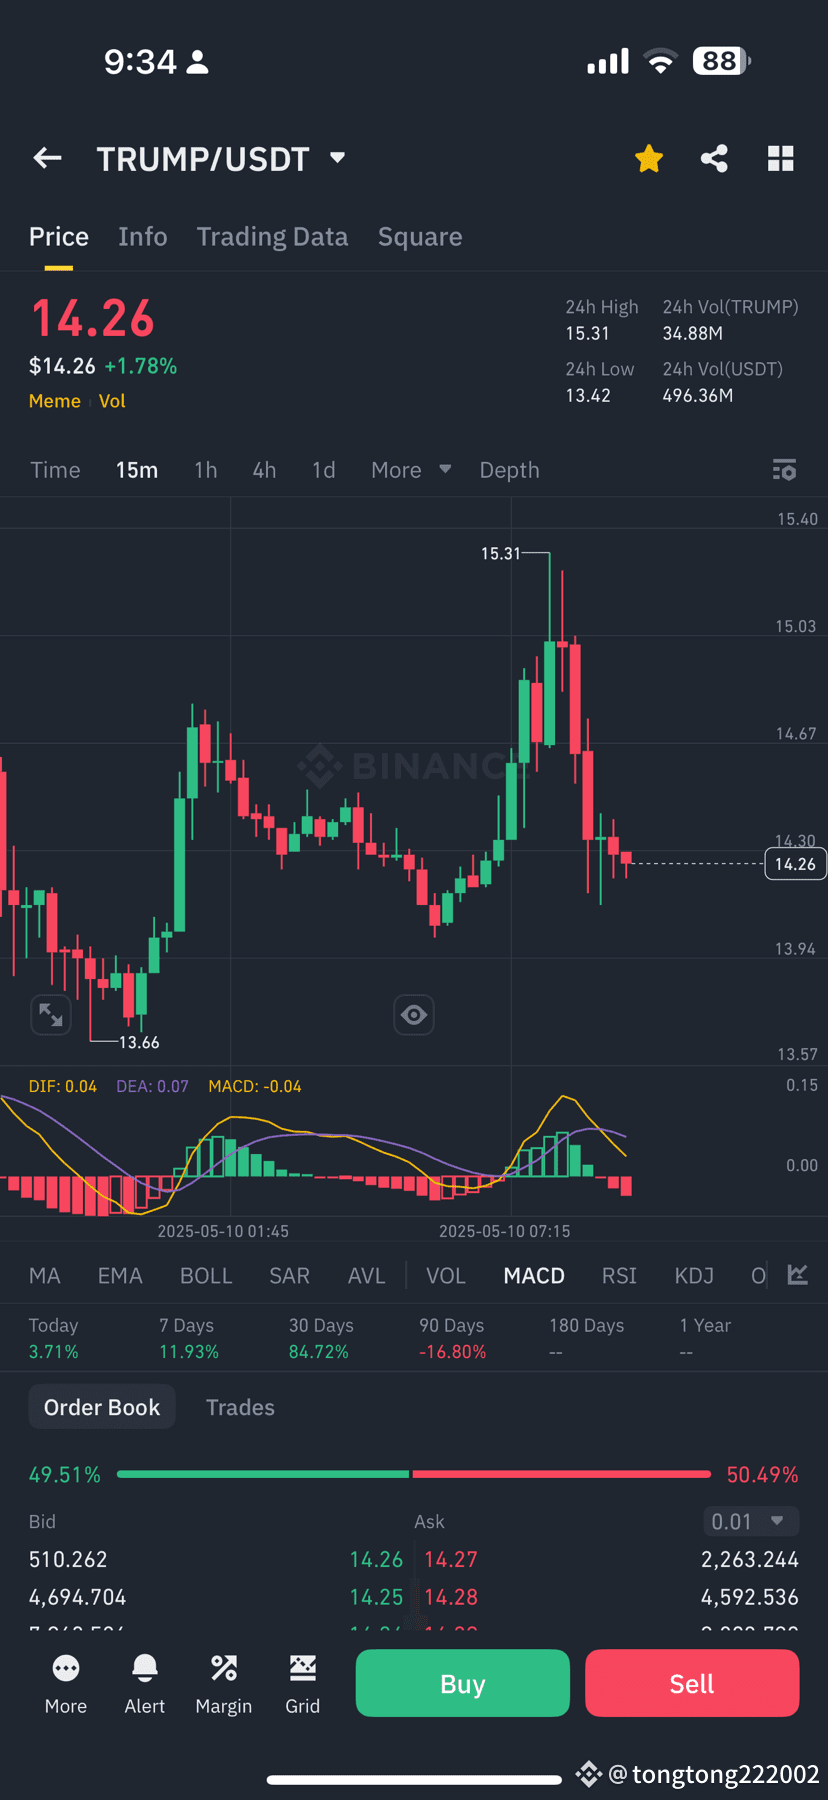Screen dimensions: 828x1800
Task: Enable the VOL sub-indicator
Action: tap(446, 1276)
